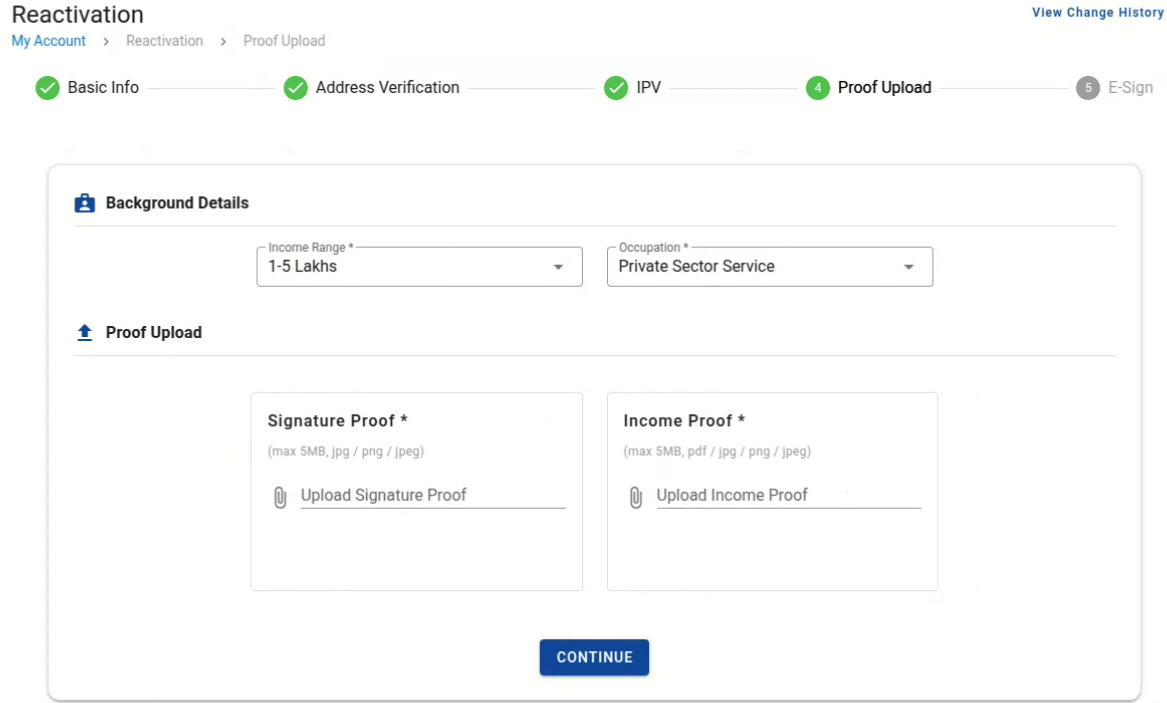
Task: Click the Proof Upload section arrow icon
Action: coord(85,333)
